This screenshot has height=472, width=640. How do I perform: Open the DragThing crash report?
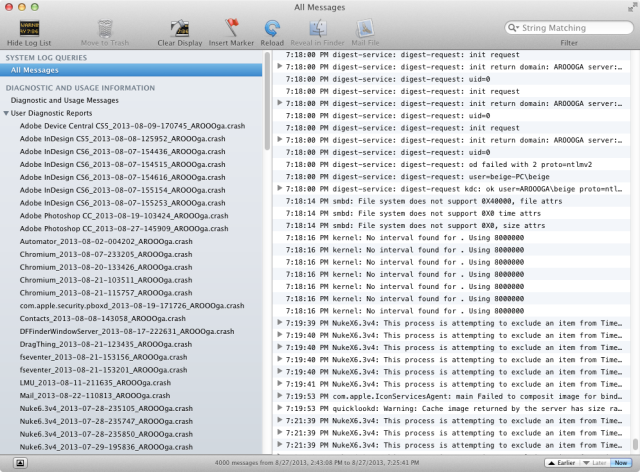tap(106, 344)
